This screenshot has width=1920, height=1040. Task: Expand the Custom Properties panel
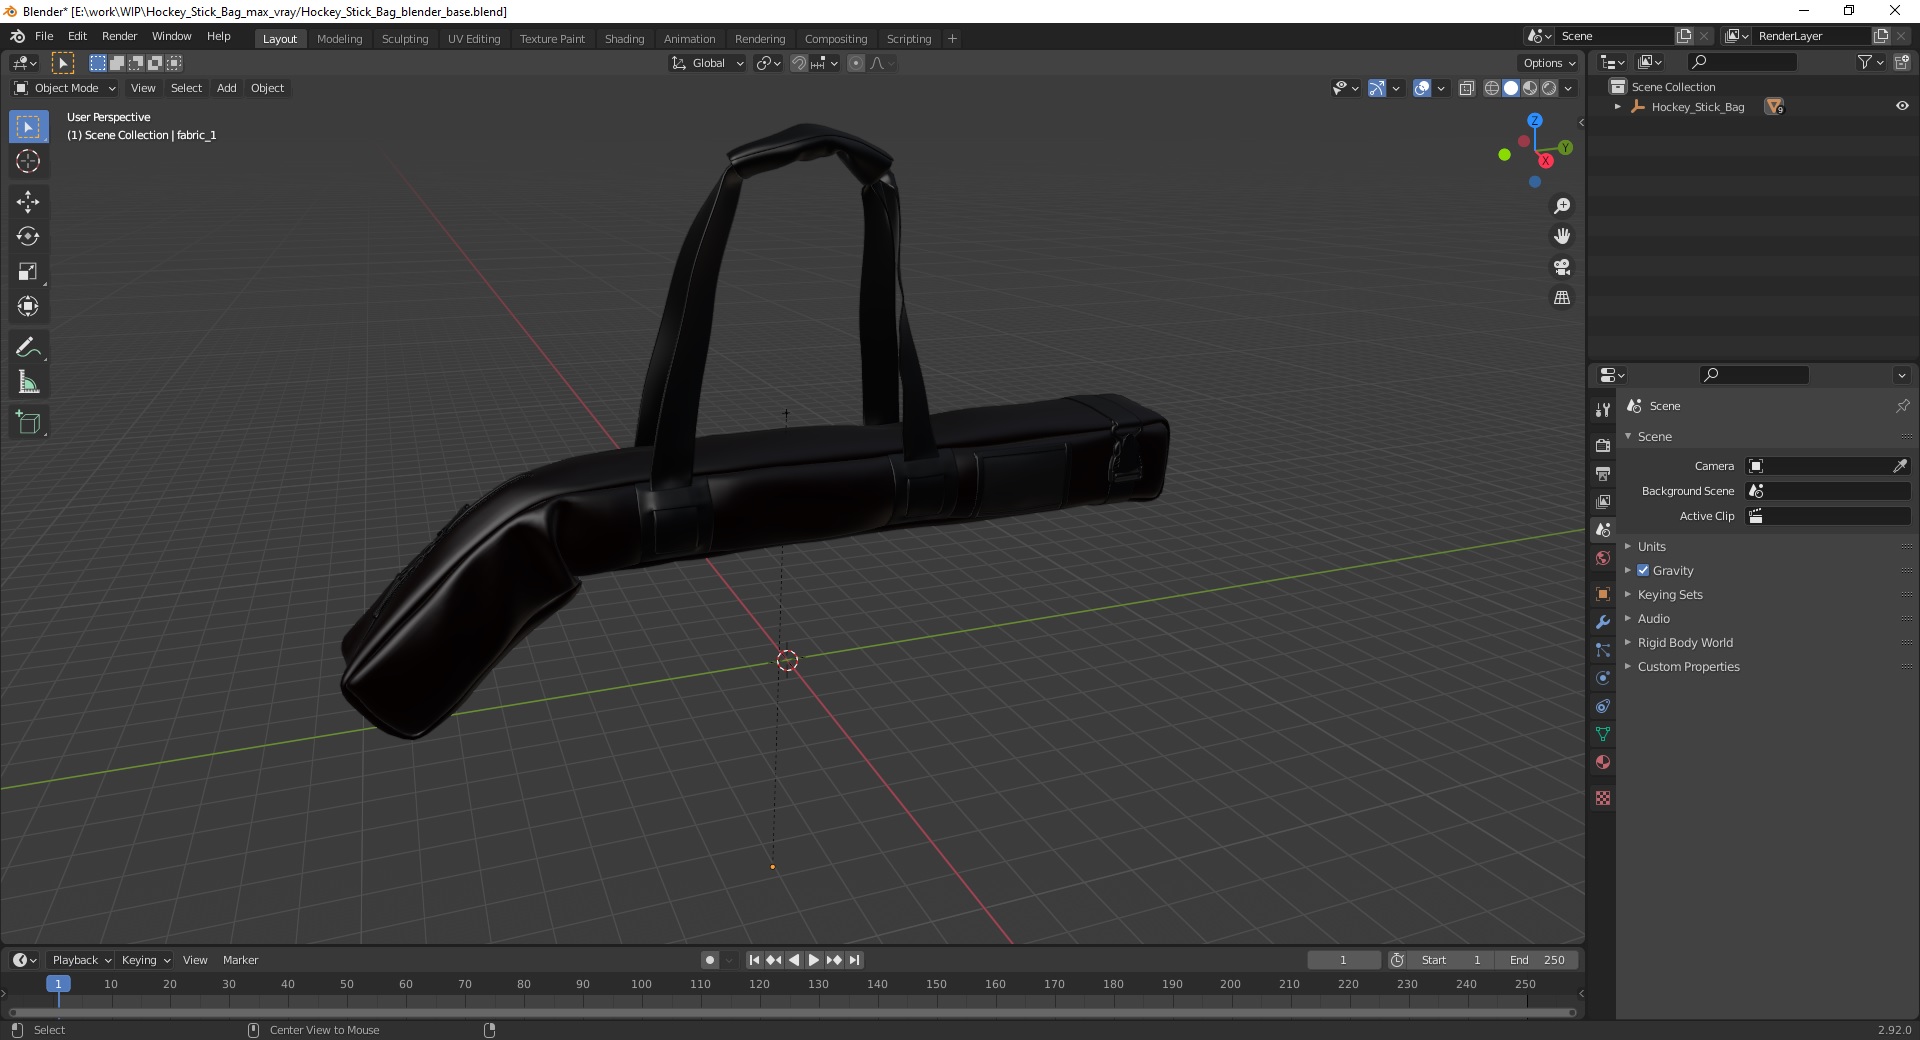(x=1688, y=666)
